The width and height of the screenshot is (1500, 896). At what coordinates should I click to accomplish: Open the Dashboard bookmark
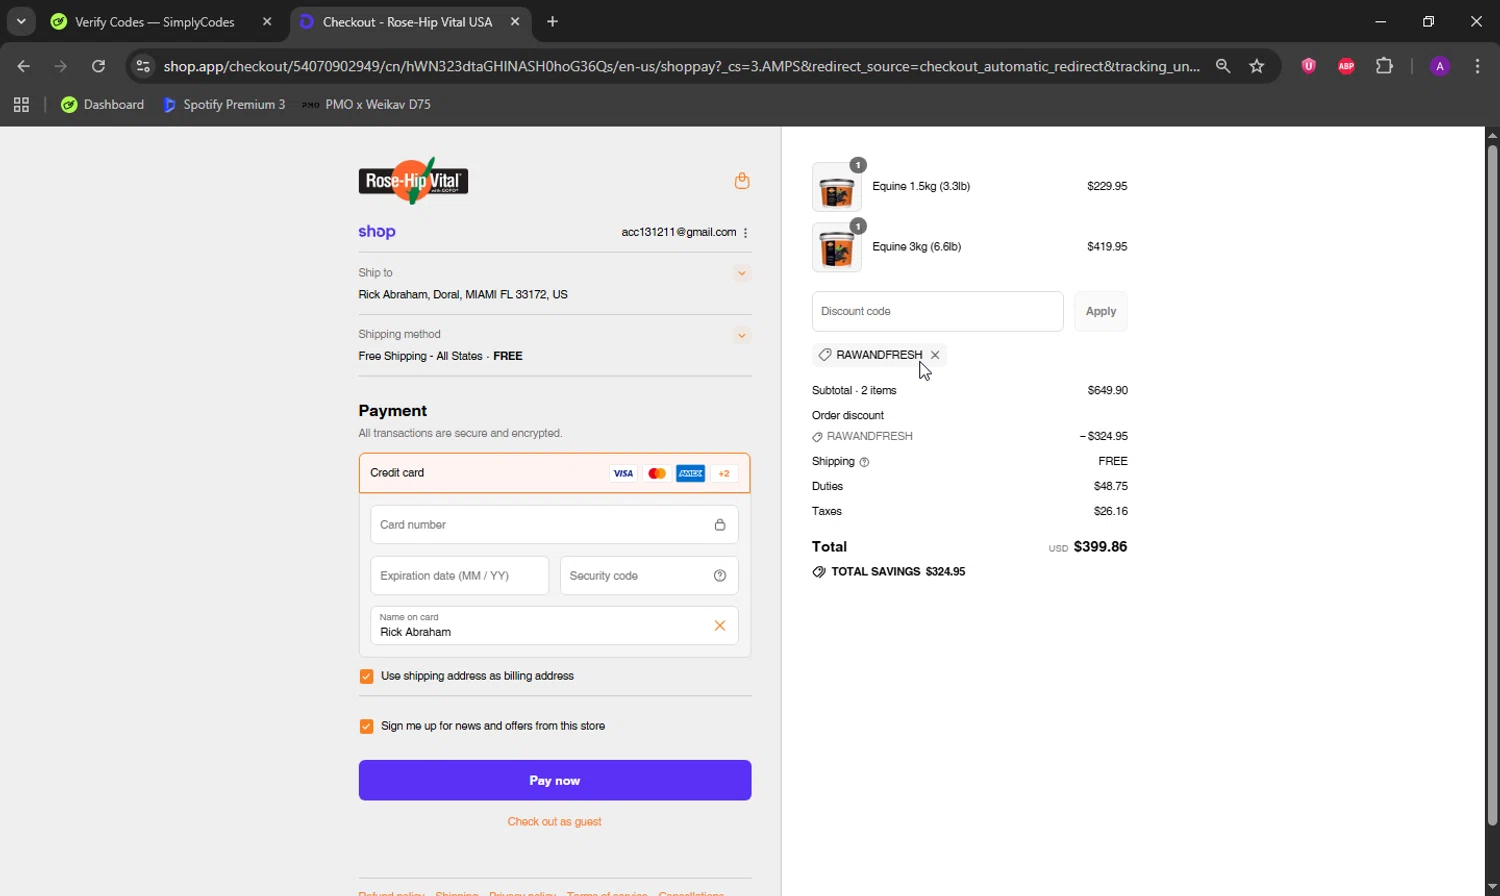pos(102,105)
